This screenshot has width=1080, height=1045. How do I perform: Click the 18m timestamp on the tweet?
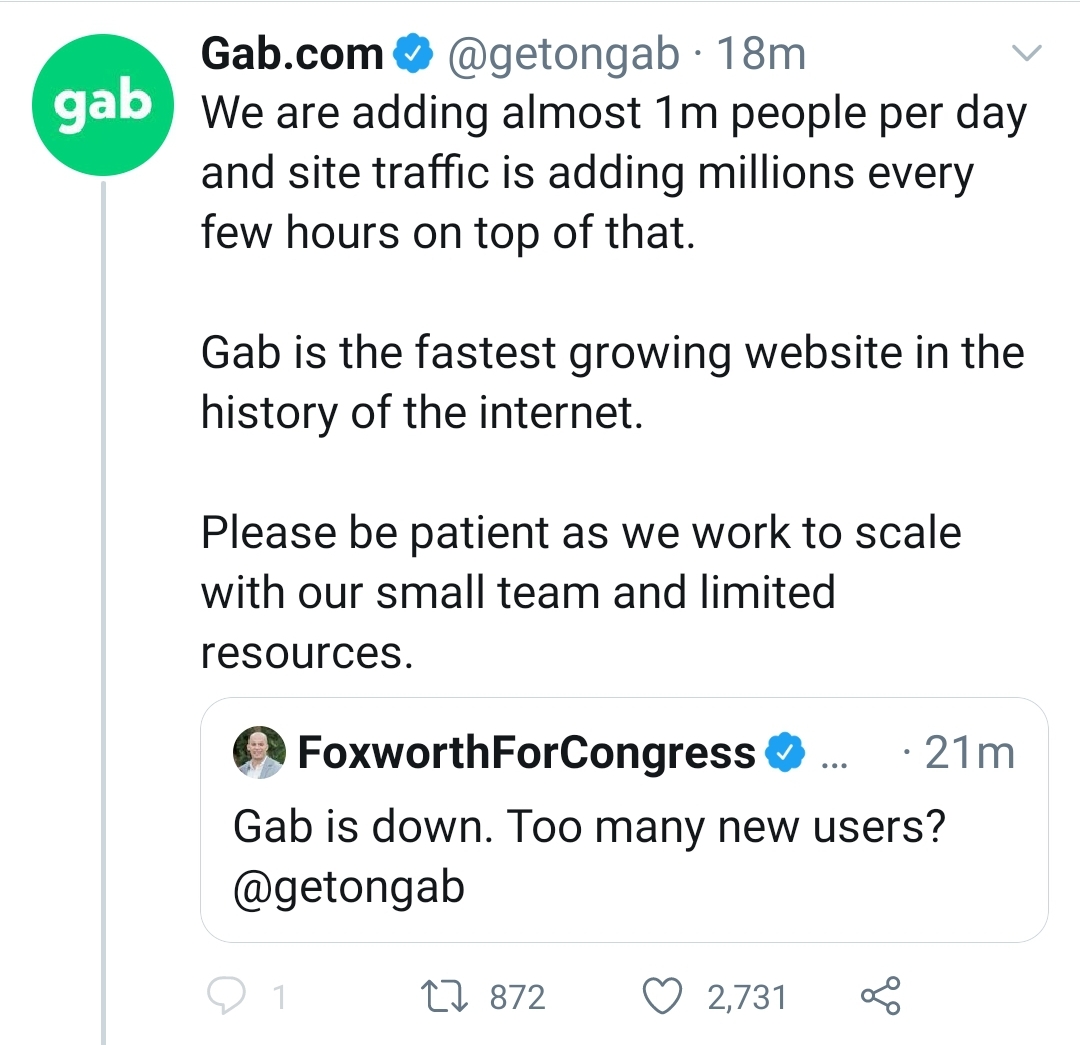coord(763,53)
